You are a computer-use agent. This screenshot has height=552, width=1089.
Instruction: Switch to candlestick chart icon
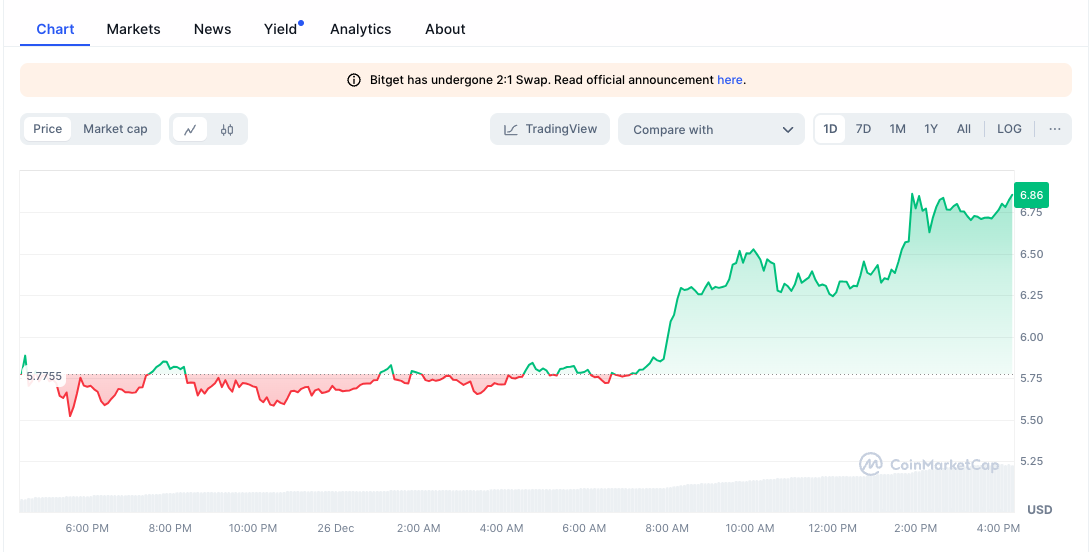click(x=227, y=129)
